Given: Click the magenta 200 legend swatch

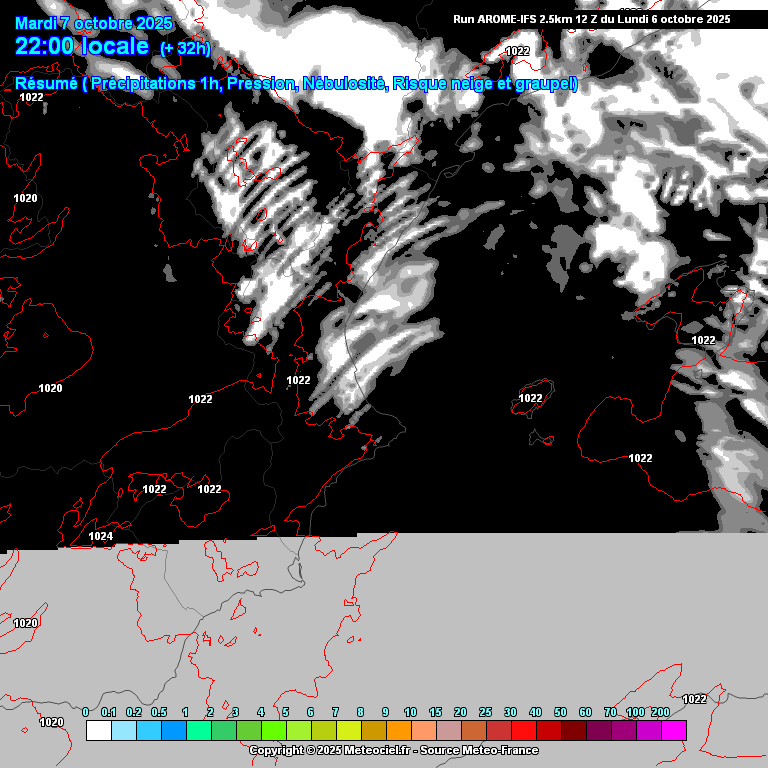Looking at the screenshot, I should pos(674,731).
